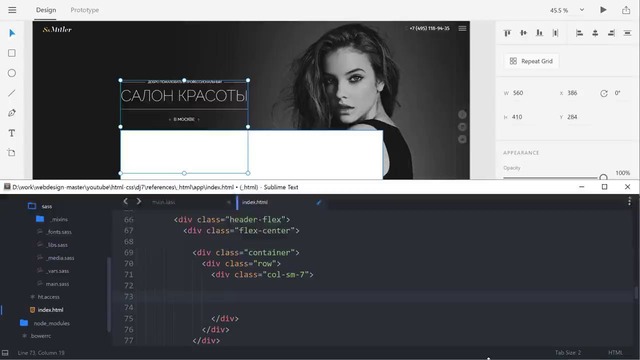
Task: Select the Artboard tool
Action: [x=11, y=153]
